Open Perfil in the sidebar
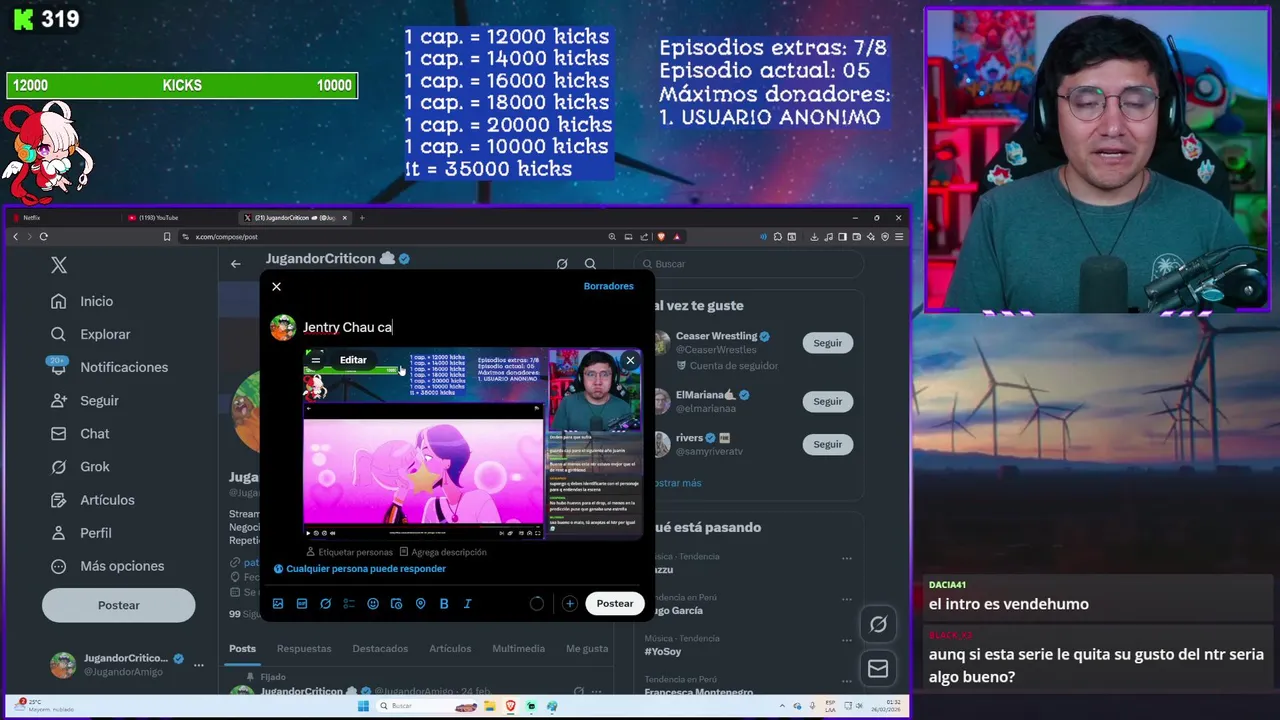The height and width of the screenshot is (720, 1280). pyautogui.click(x=82, y=533)
